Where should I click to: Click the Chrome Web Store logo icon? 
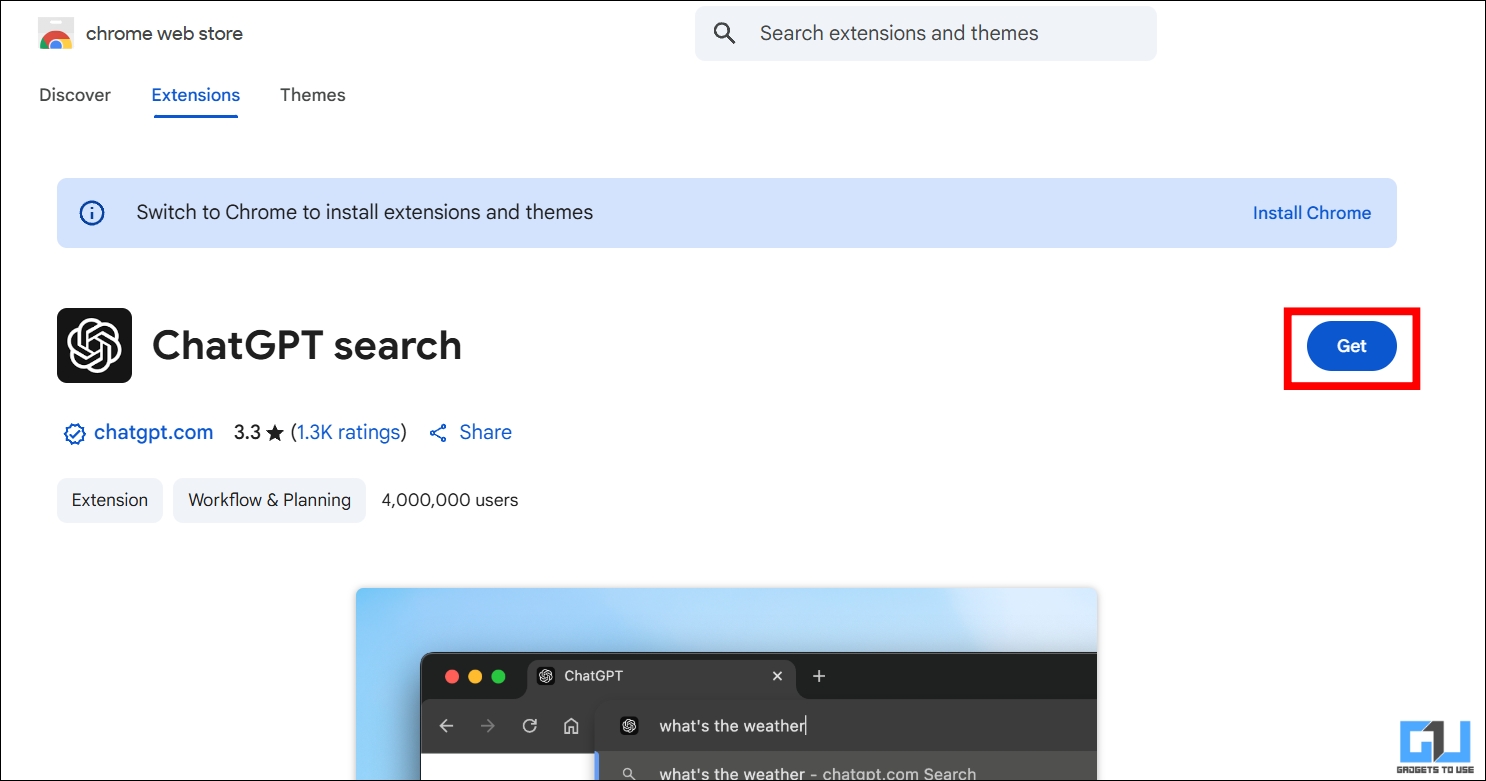point(55,33)
